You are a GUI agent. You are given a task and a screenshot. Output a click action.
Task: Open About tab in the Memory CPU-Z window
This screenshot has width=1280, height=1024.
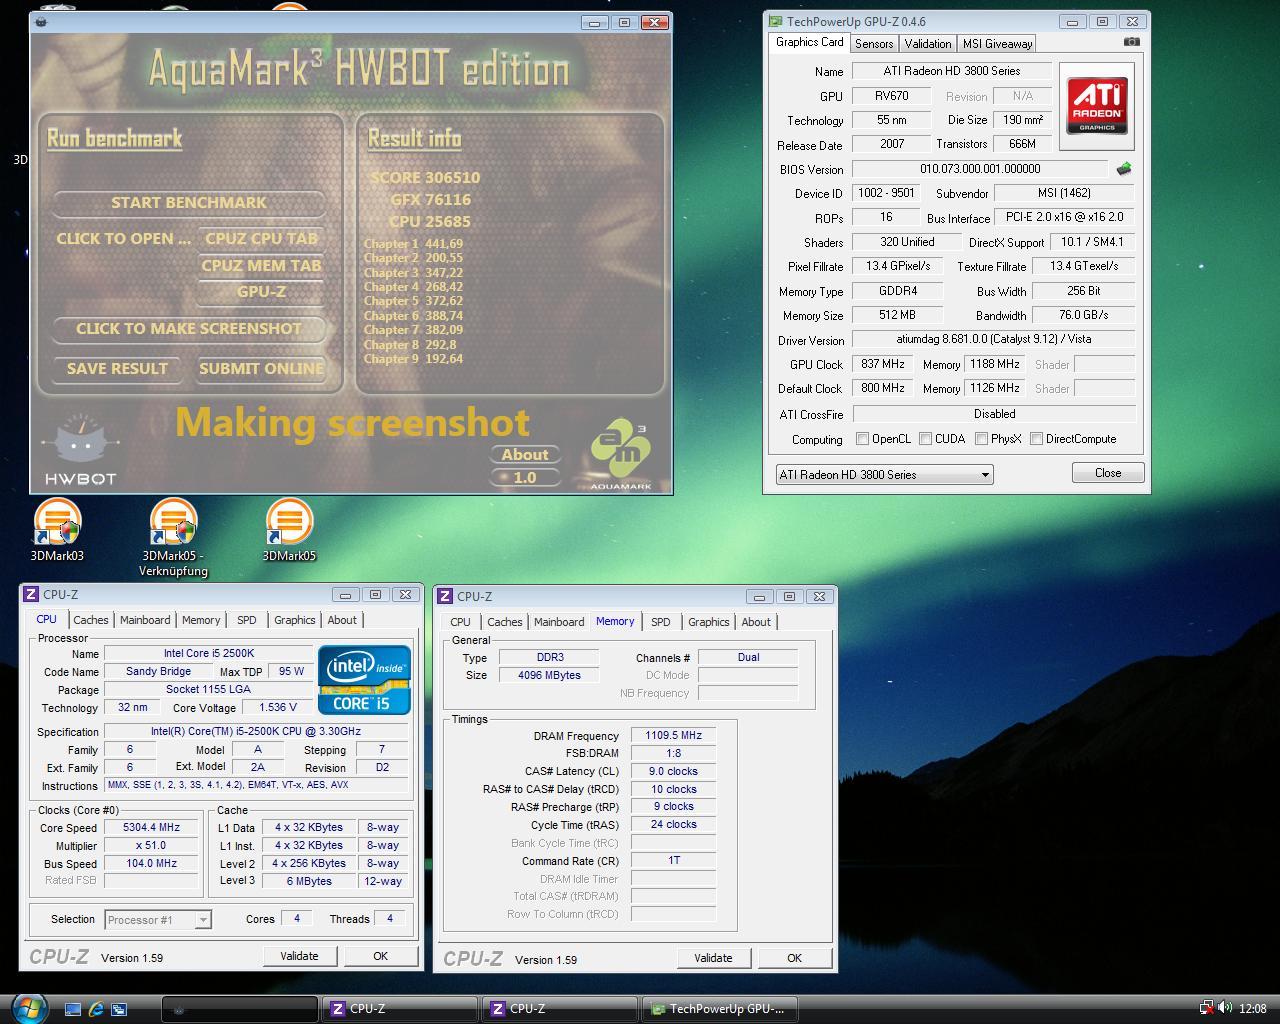(756, 622)
